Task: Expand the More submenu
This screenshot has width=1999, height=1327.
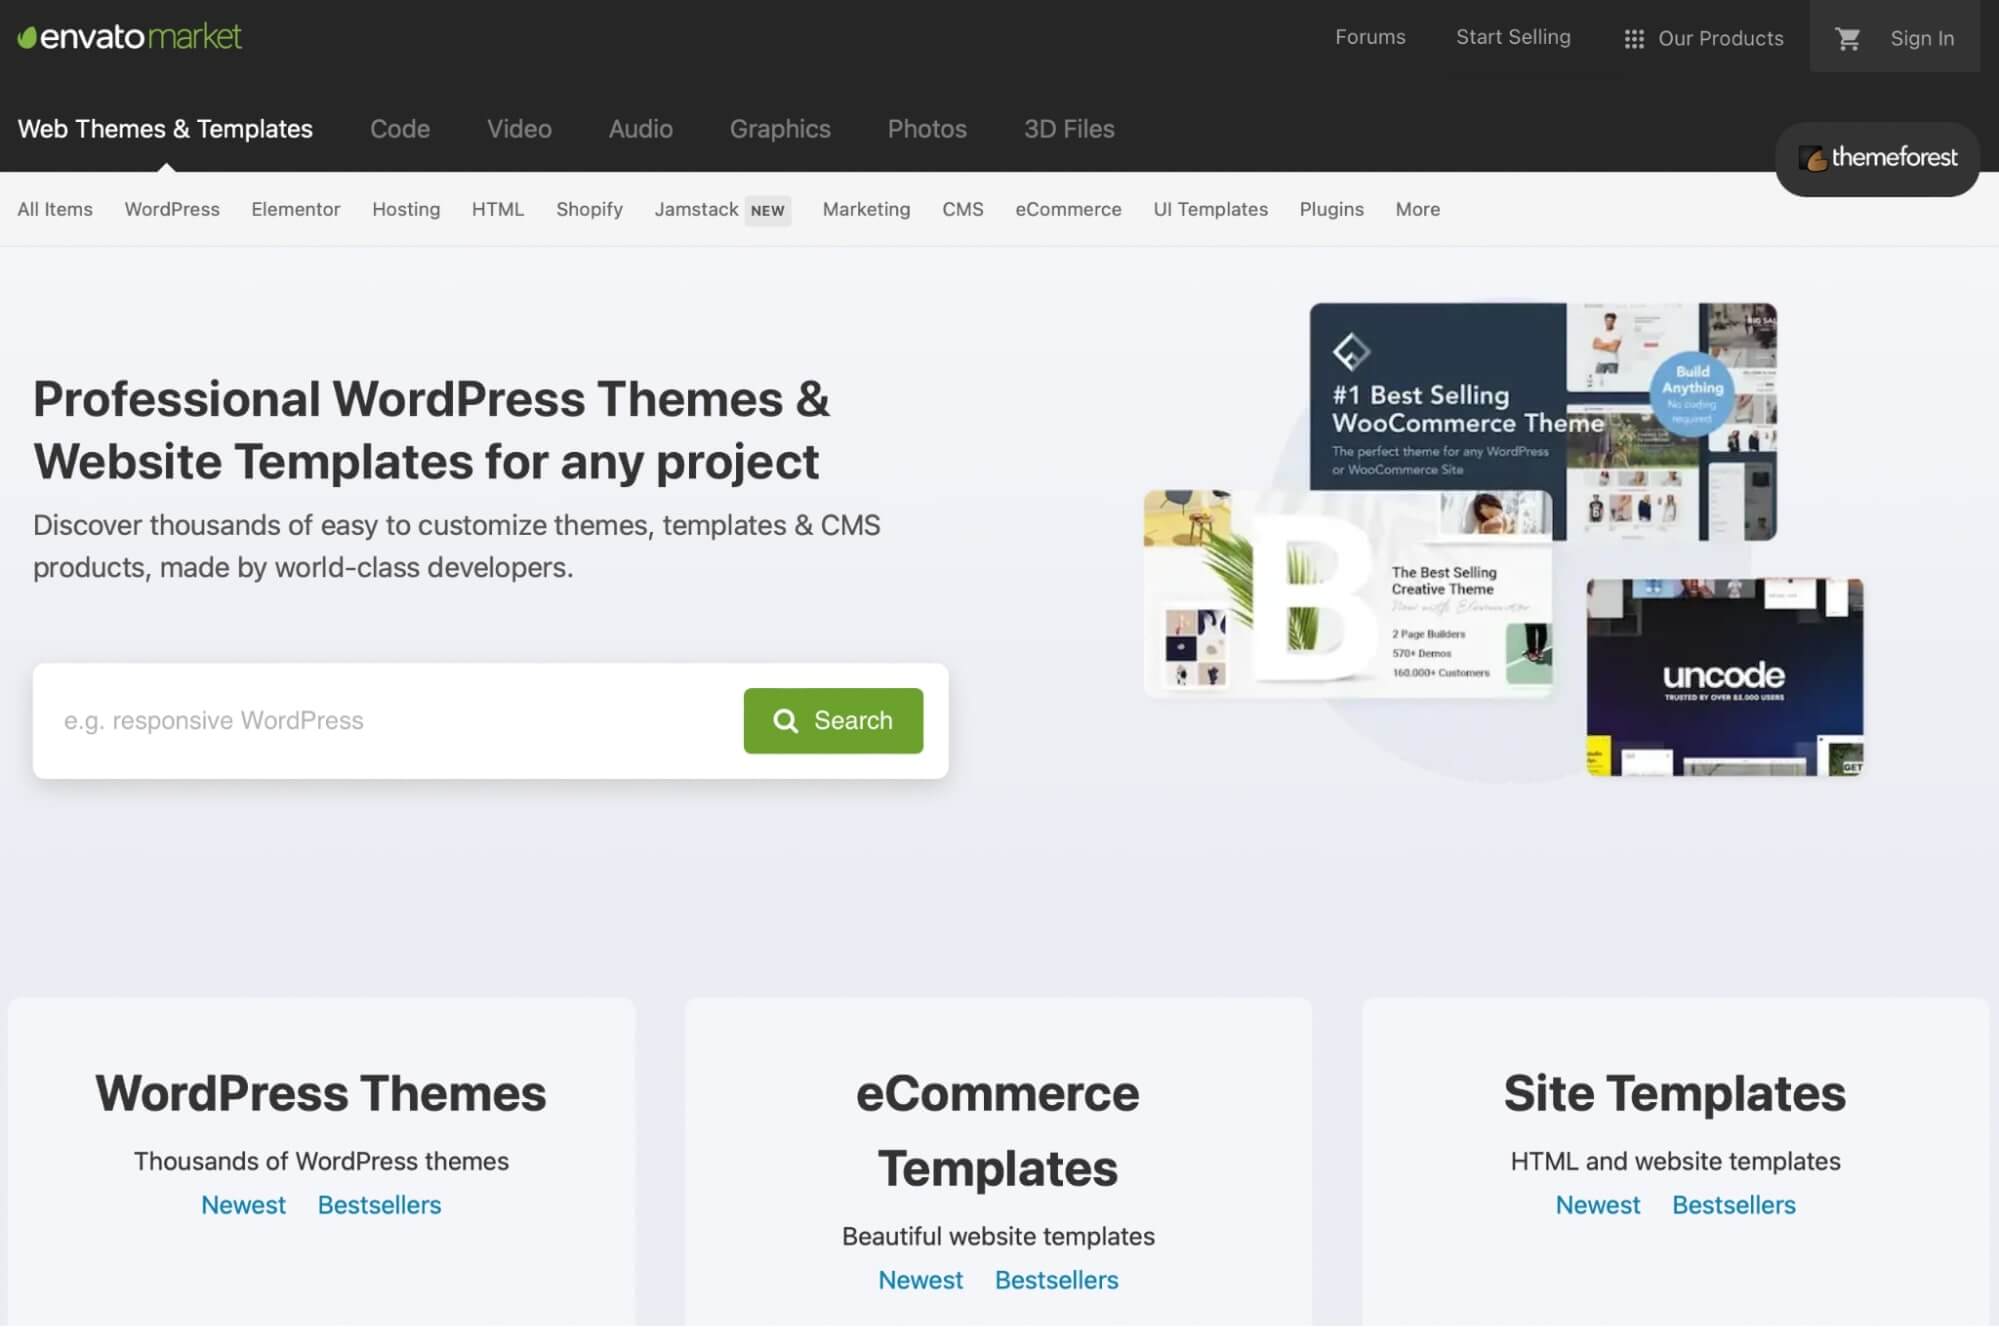Action: [x=1418, y=209]
